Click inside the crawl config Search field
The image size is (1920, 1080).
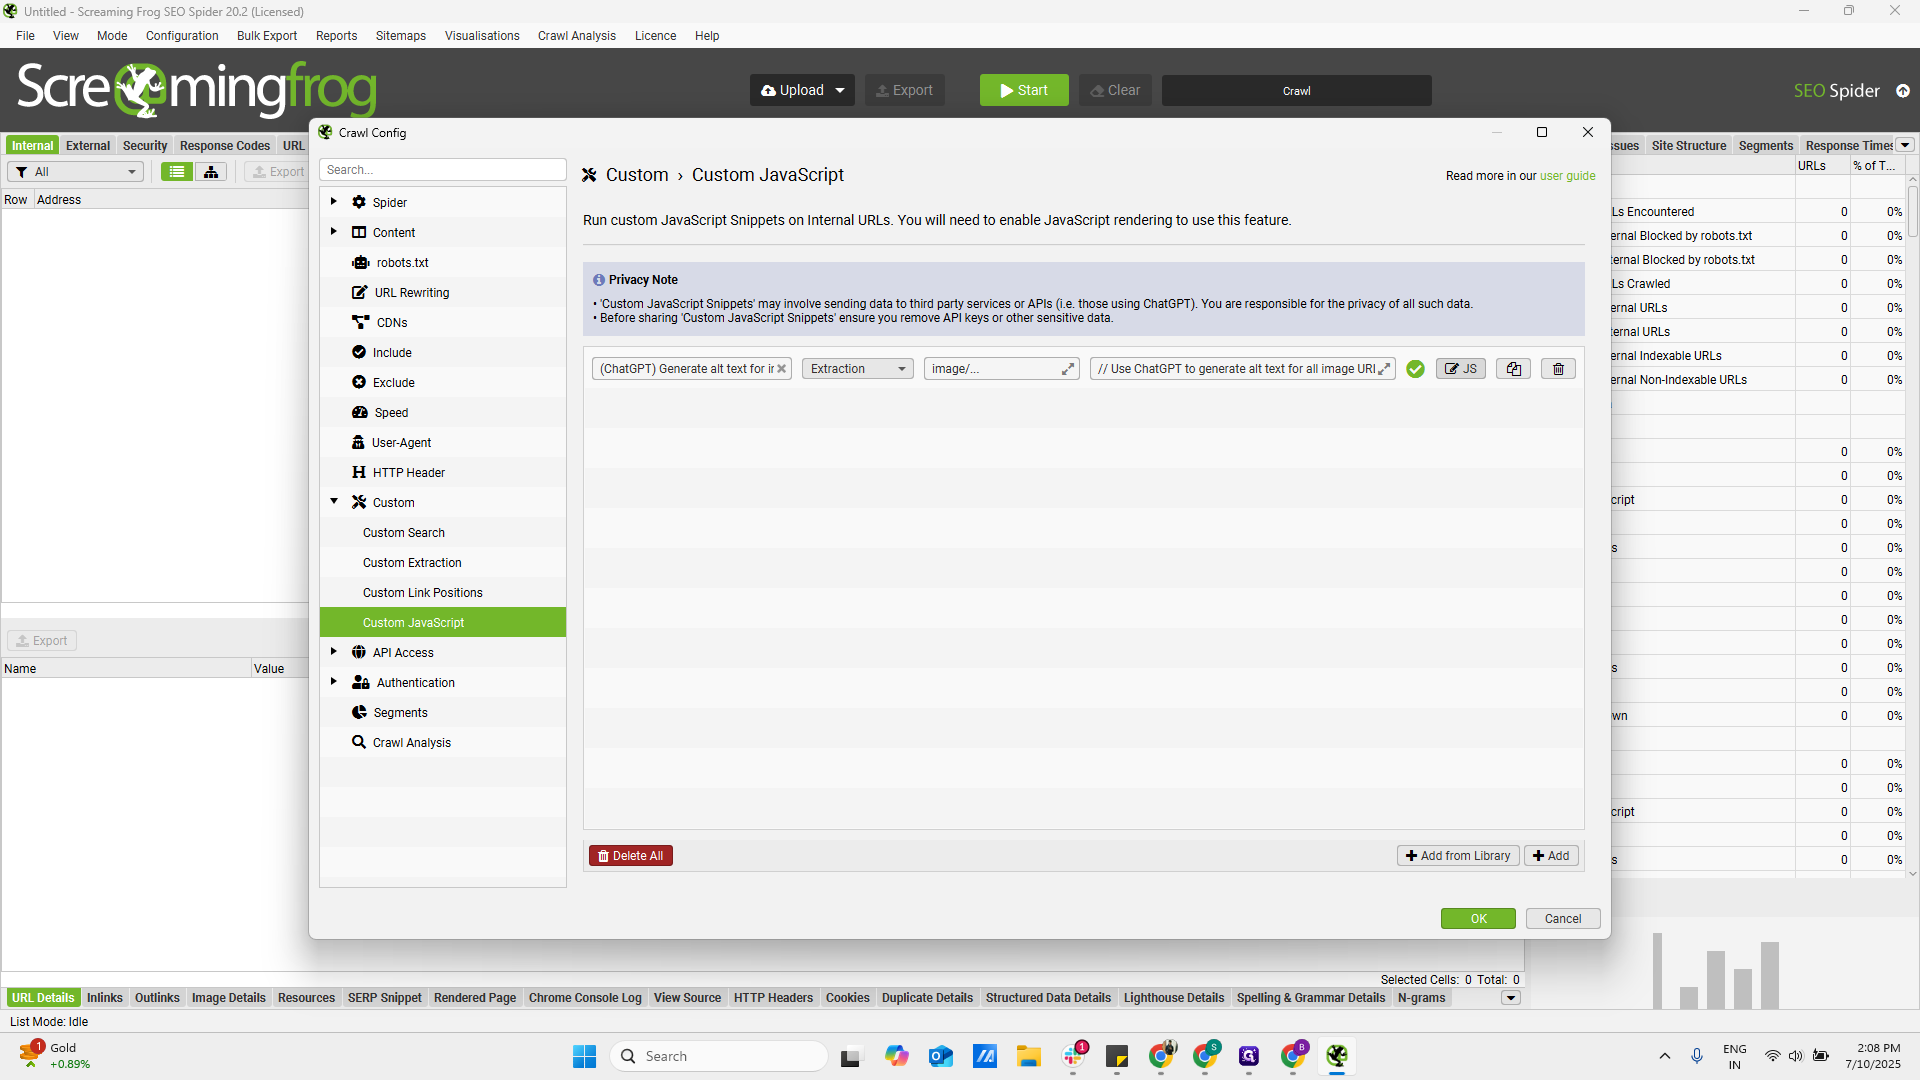click(x=442, y=169)
